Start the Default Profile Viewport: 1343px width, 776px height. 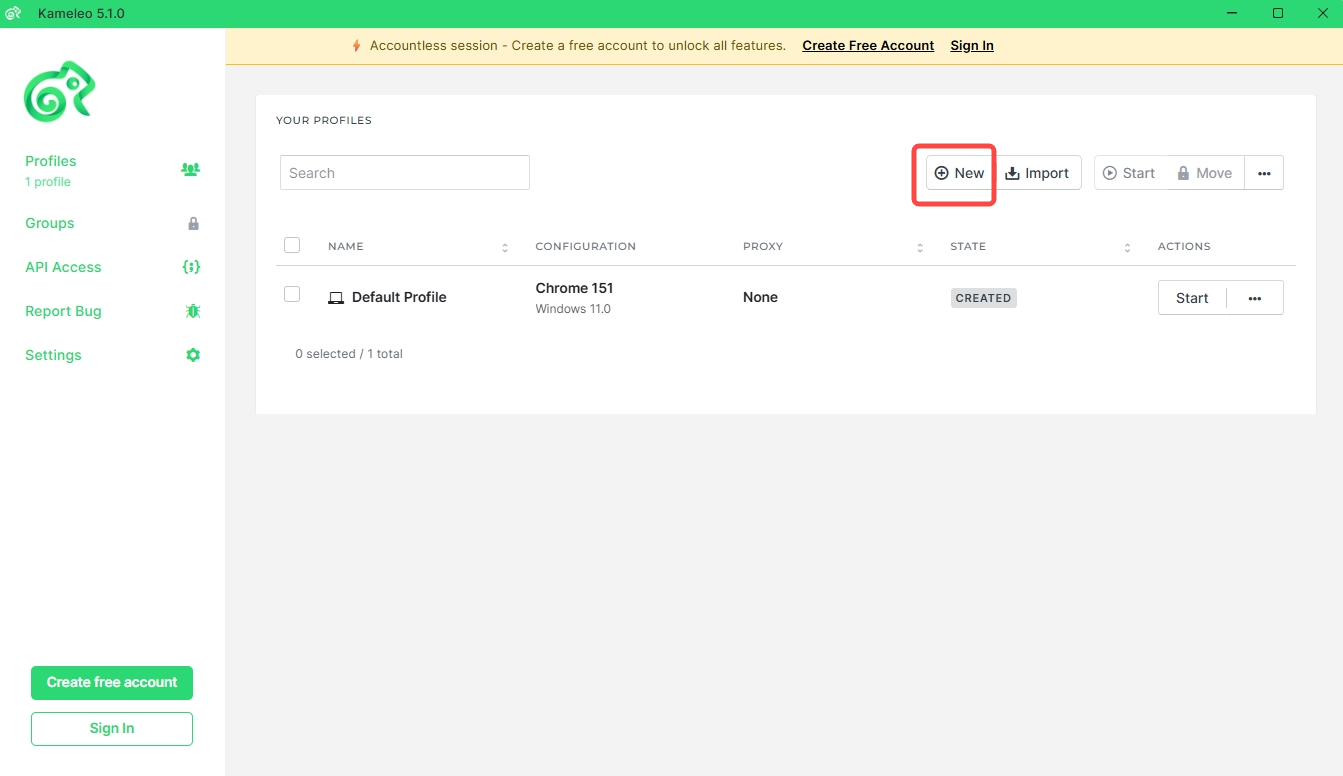pos(1192,298)
